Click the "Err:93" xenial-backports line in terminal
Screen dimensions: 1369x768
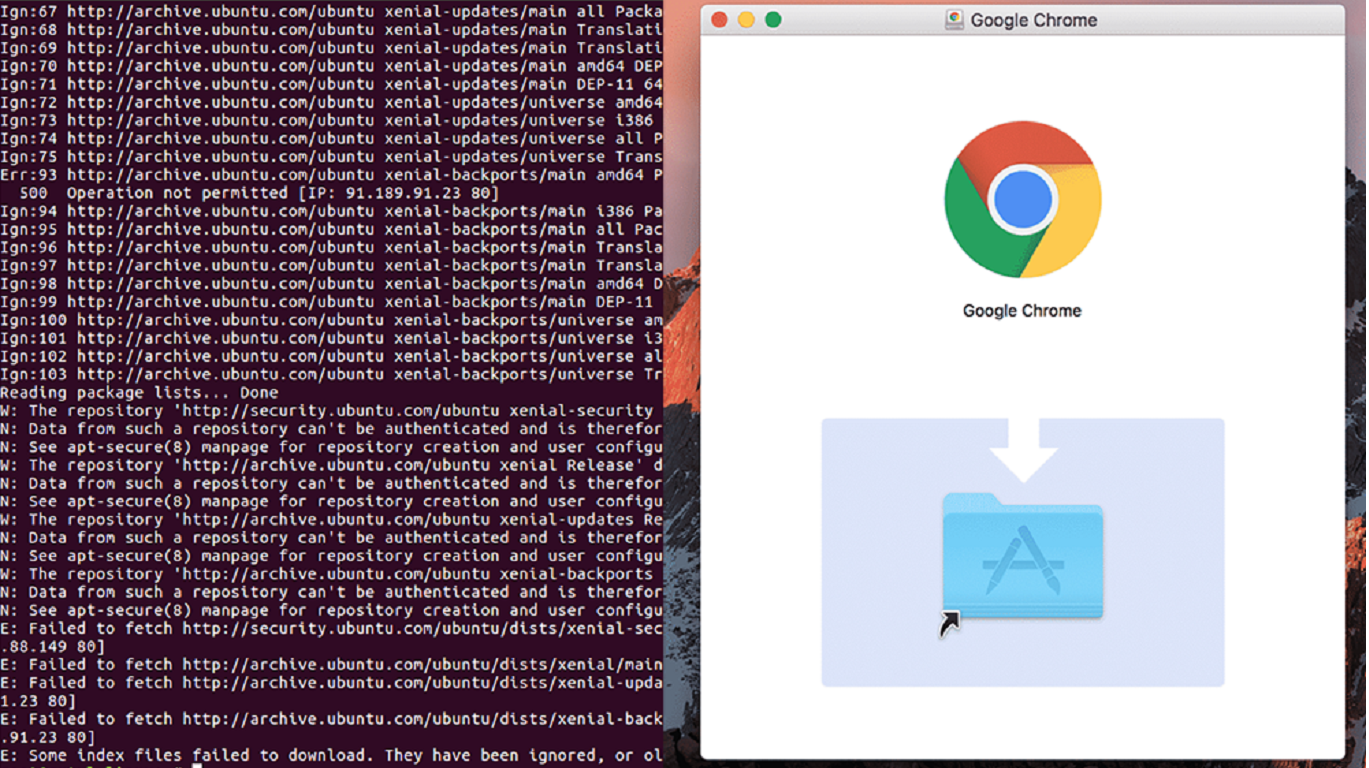(331, 175)
